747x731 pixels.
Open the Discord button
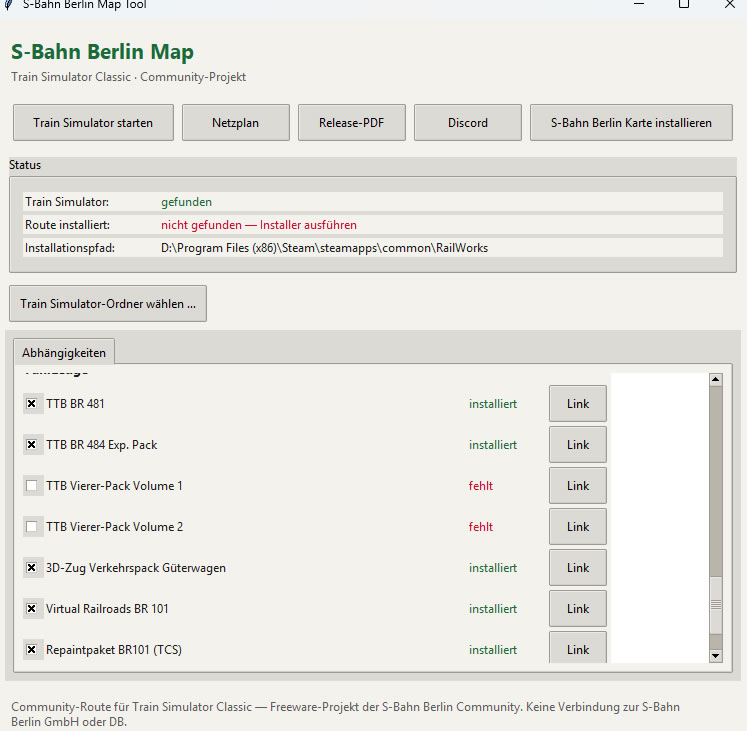468,123
